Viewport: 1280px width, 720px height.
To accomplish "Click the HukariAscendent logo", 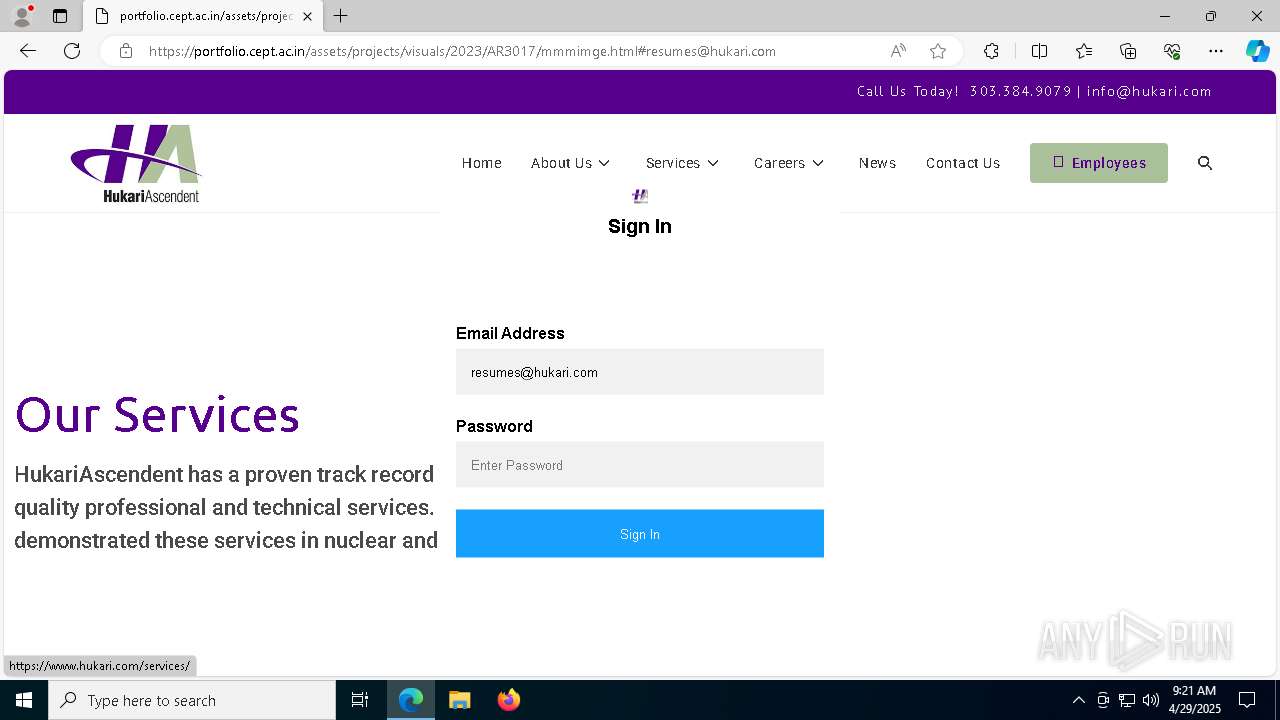I will [136, 163].
